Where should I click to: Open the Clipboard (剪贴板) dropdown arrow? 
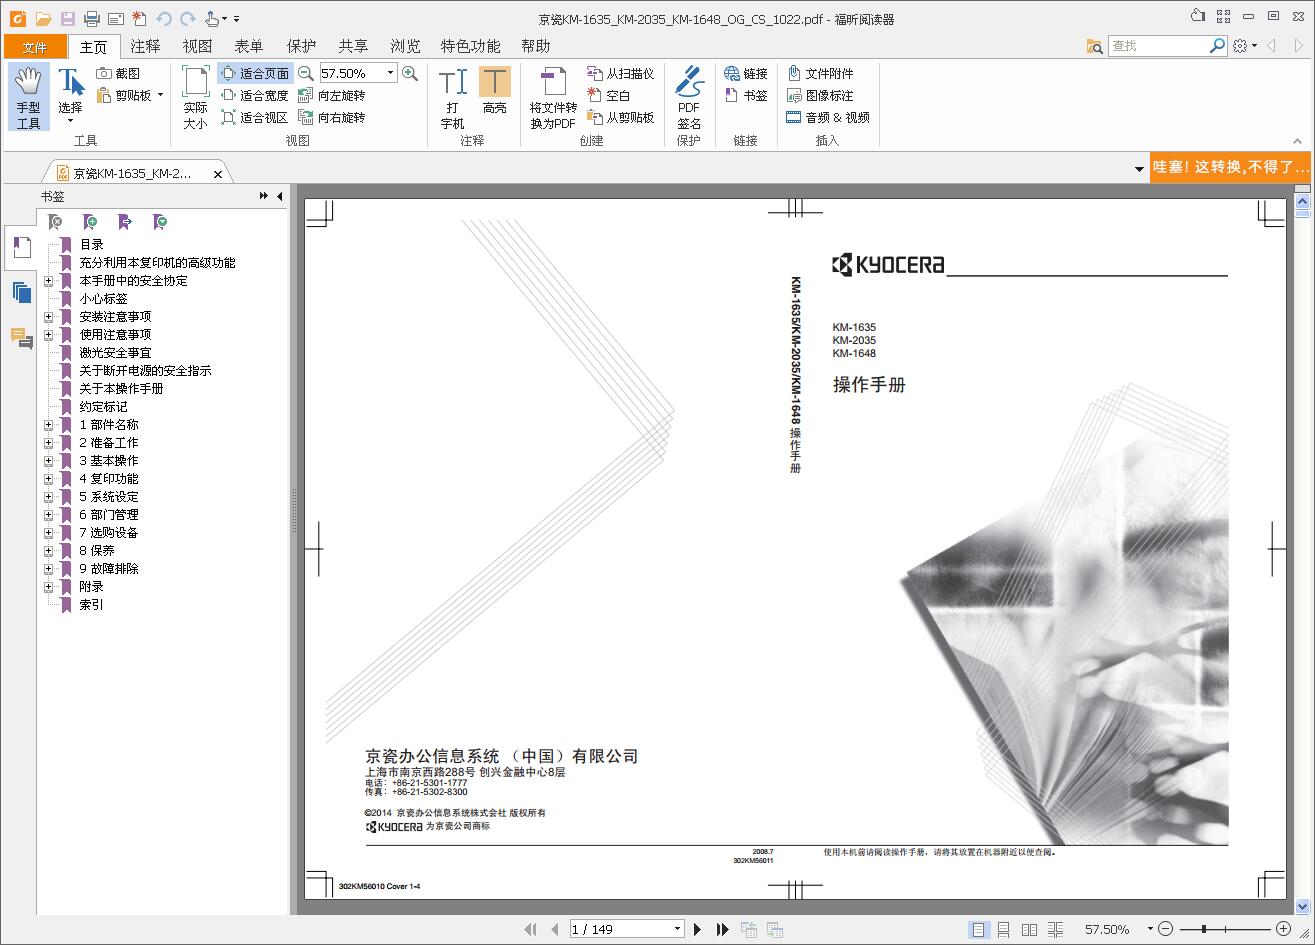tap(160, 95)
